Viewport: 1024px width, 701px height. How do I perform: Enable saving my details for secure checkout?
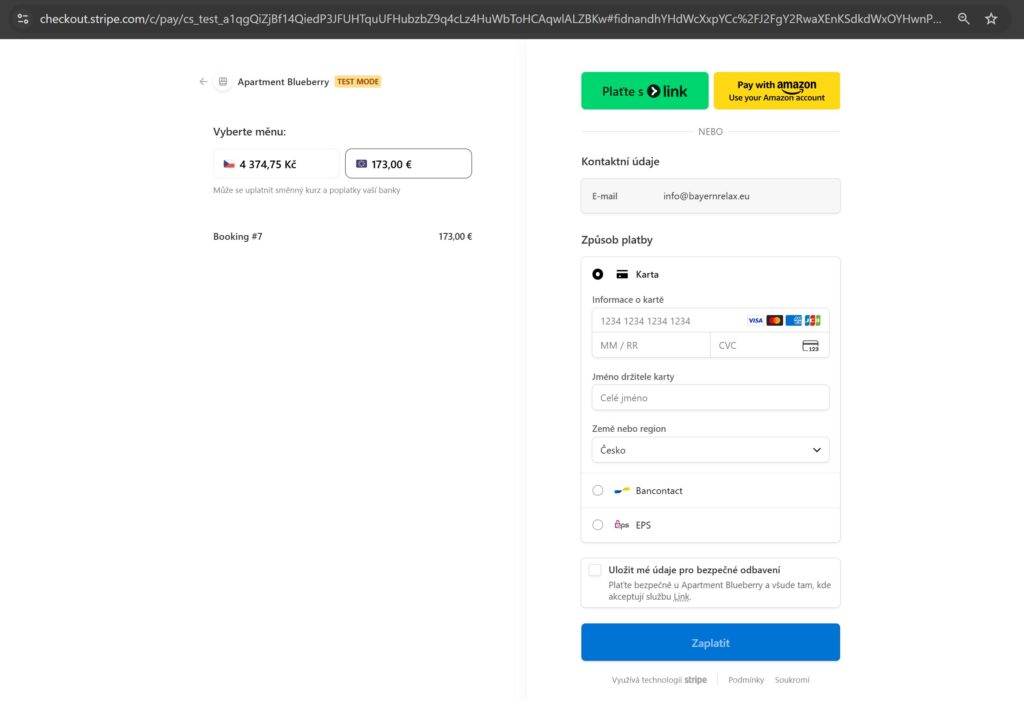click(596, 570)
